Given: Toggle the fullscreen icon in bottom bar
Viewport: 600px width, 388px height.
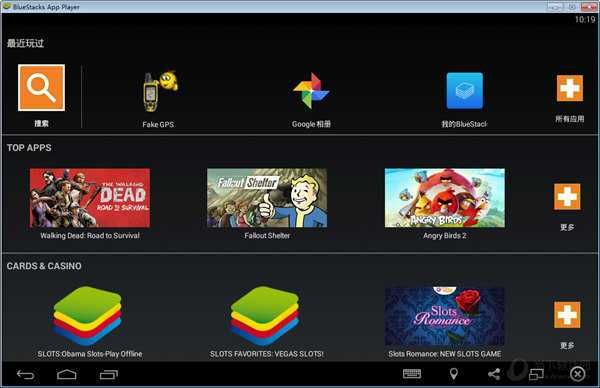Looking at the screenshot, I should (x=536, y=374).
